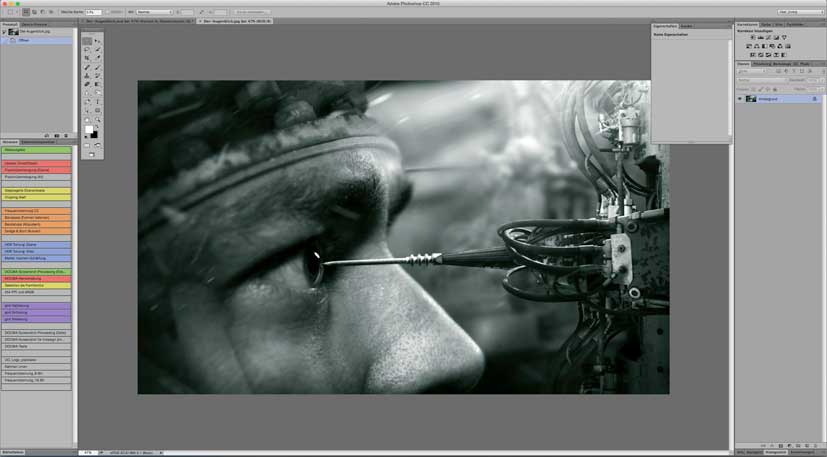
Task: Open the workspace switcher dropdown
Action: coord(801,12)
